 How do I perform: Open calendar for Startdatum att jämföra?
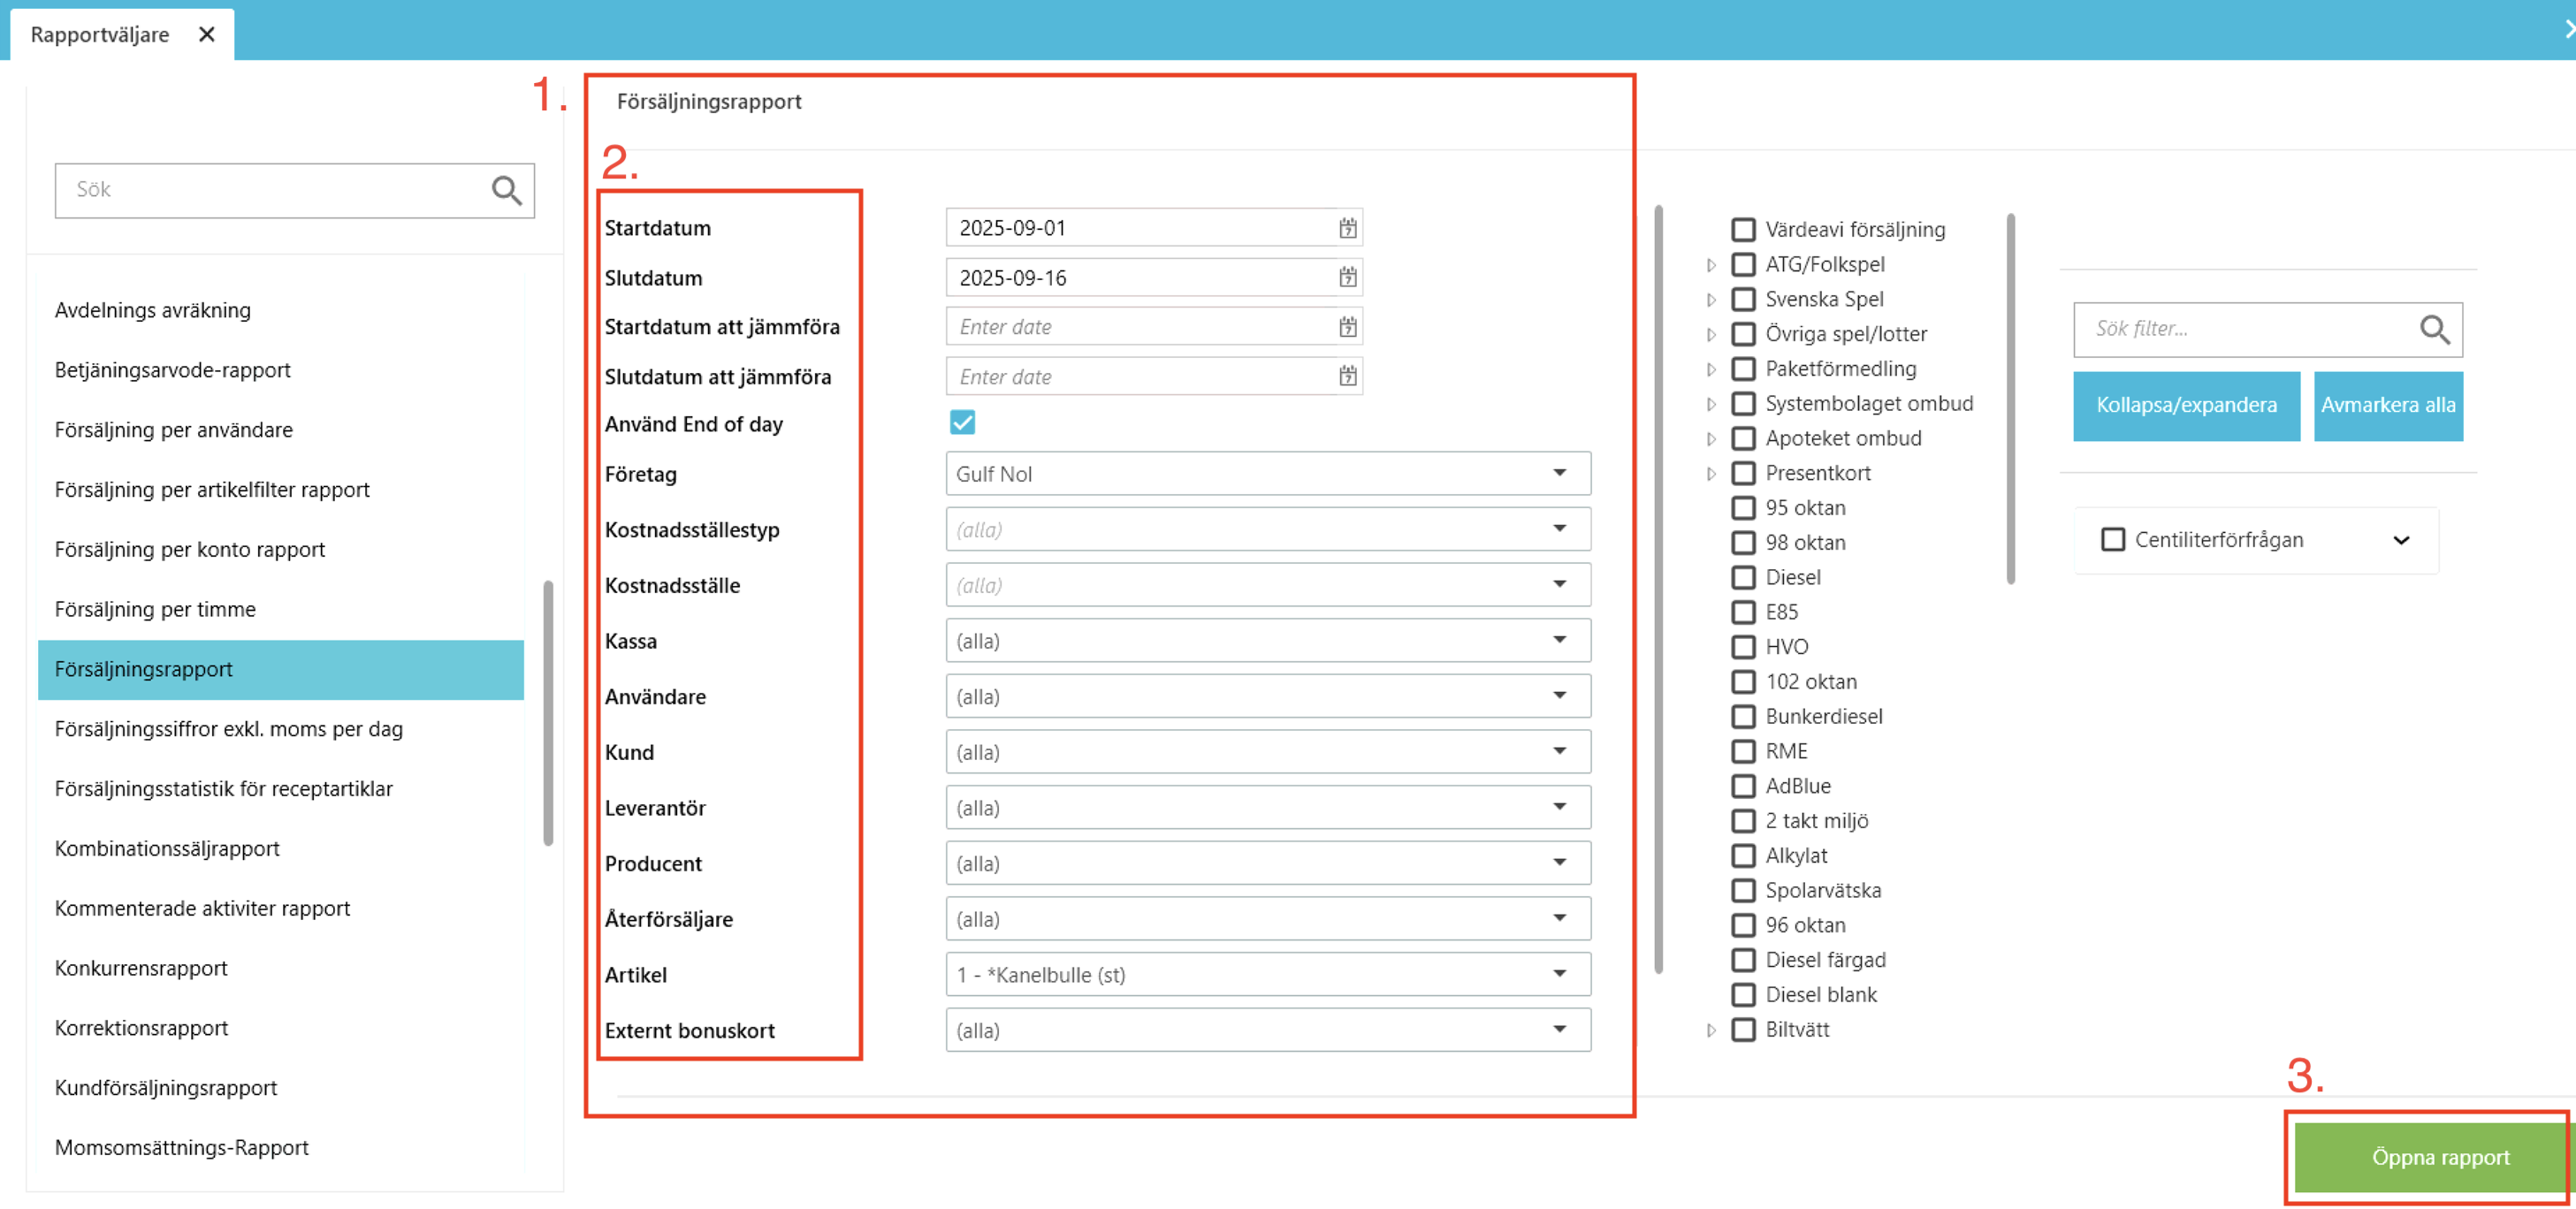click(1347, 327)
